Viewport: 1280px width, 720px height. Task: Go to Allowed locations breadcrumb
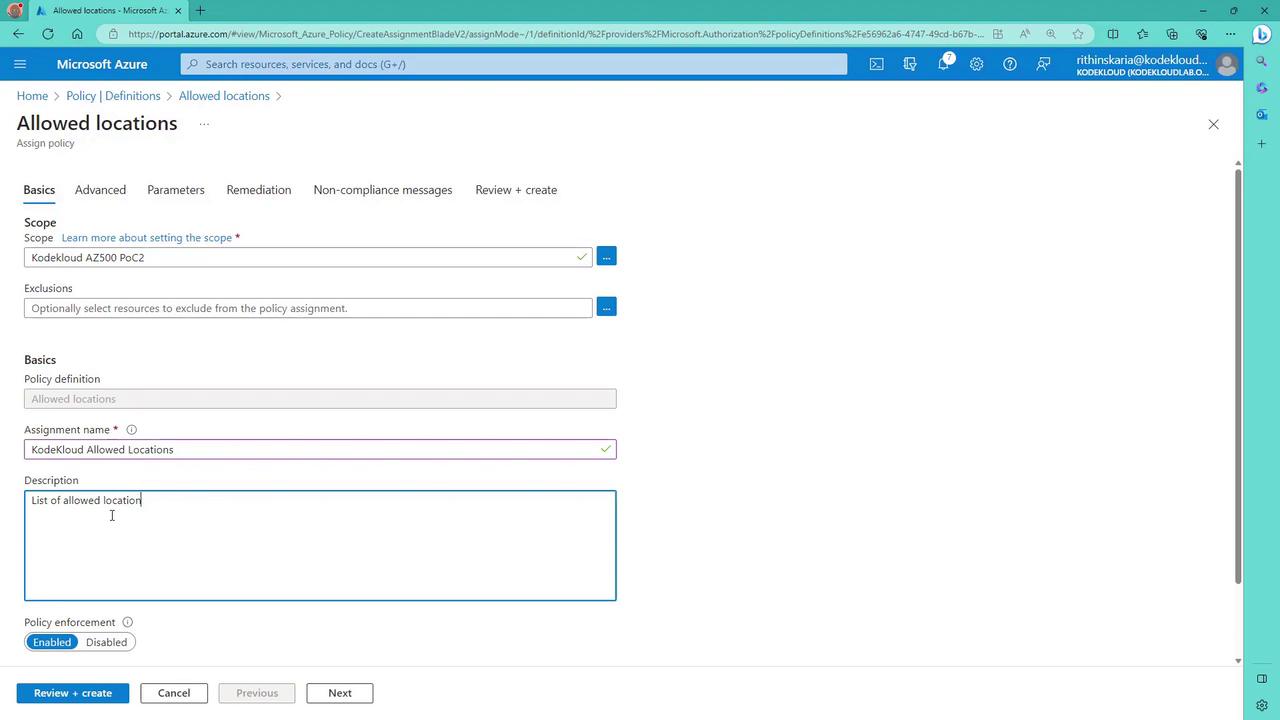pyautogui.click(x=224, y=96)
